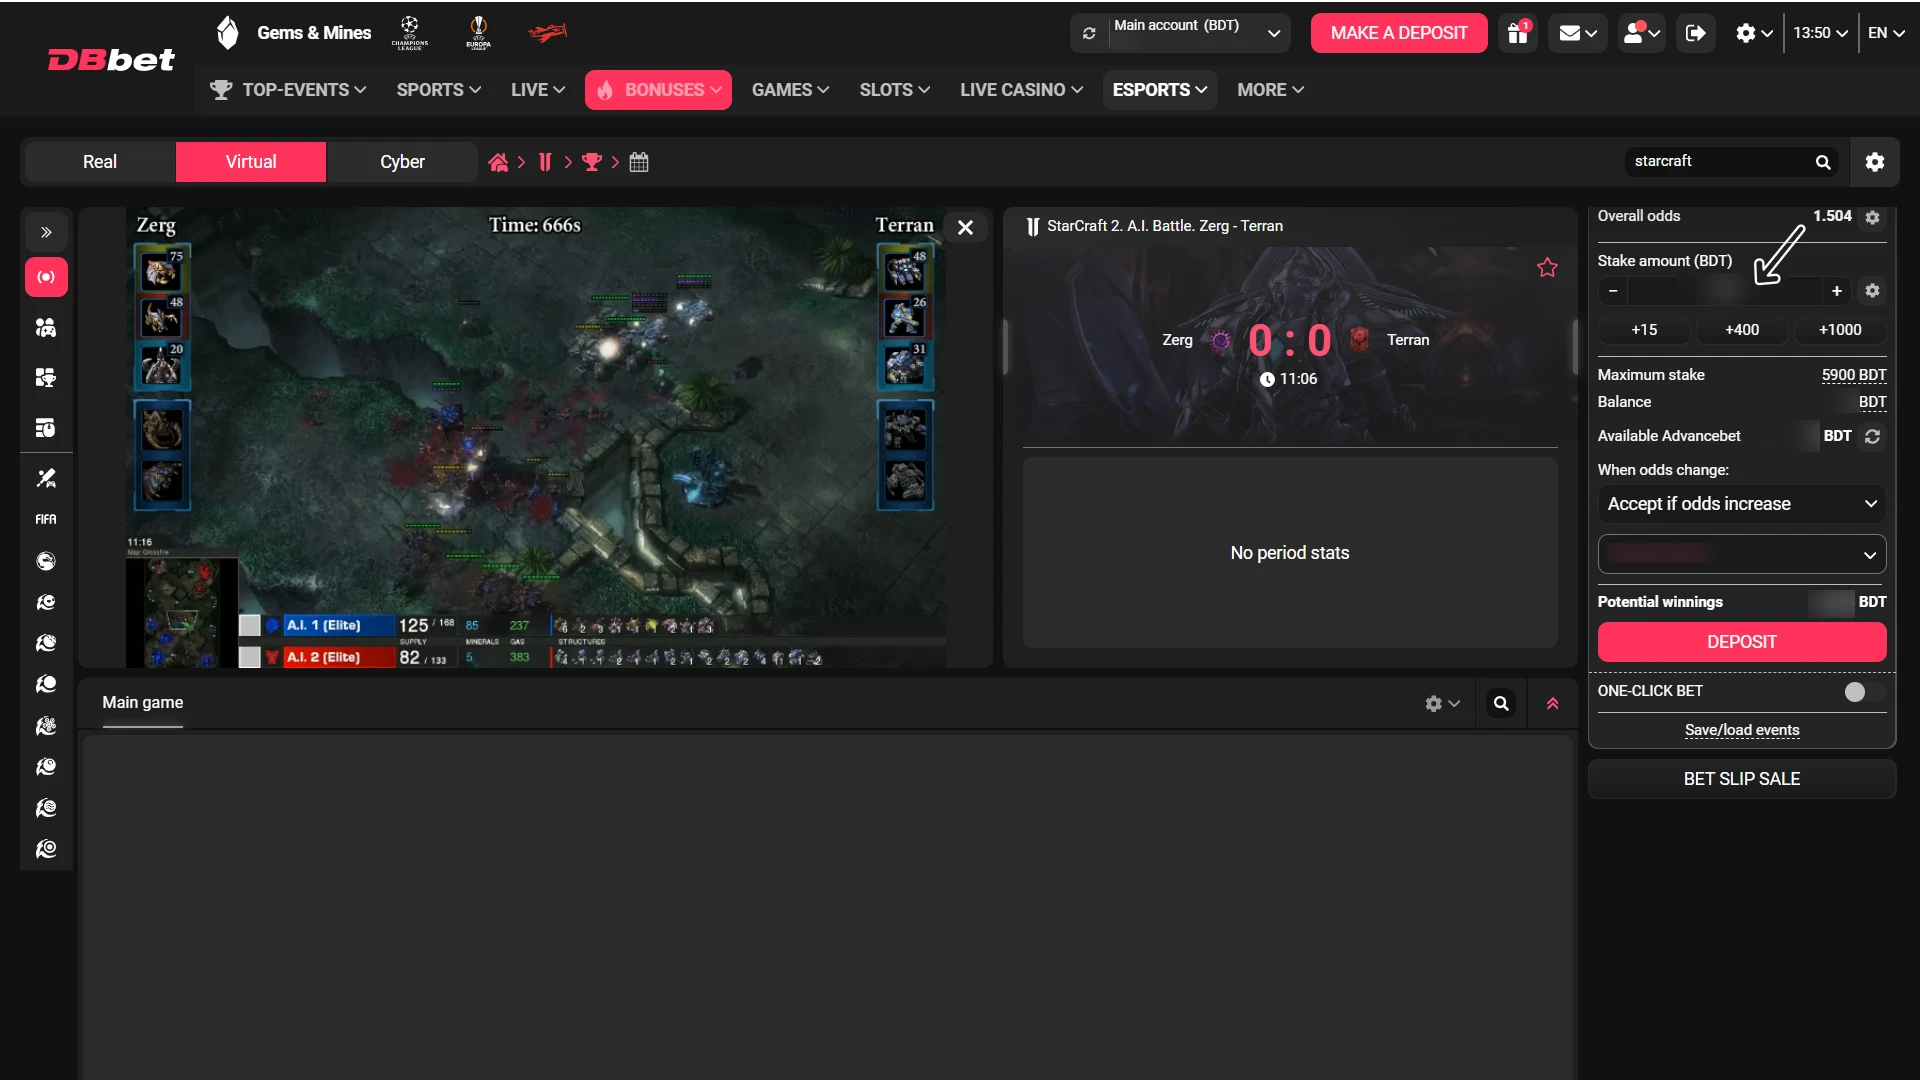1920x1080 pixels.
Task: Go to home via breadcrumb house icon
Action: click(x=498, y=162)
